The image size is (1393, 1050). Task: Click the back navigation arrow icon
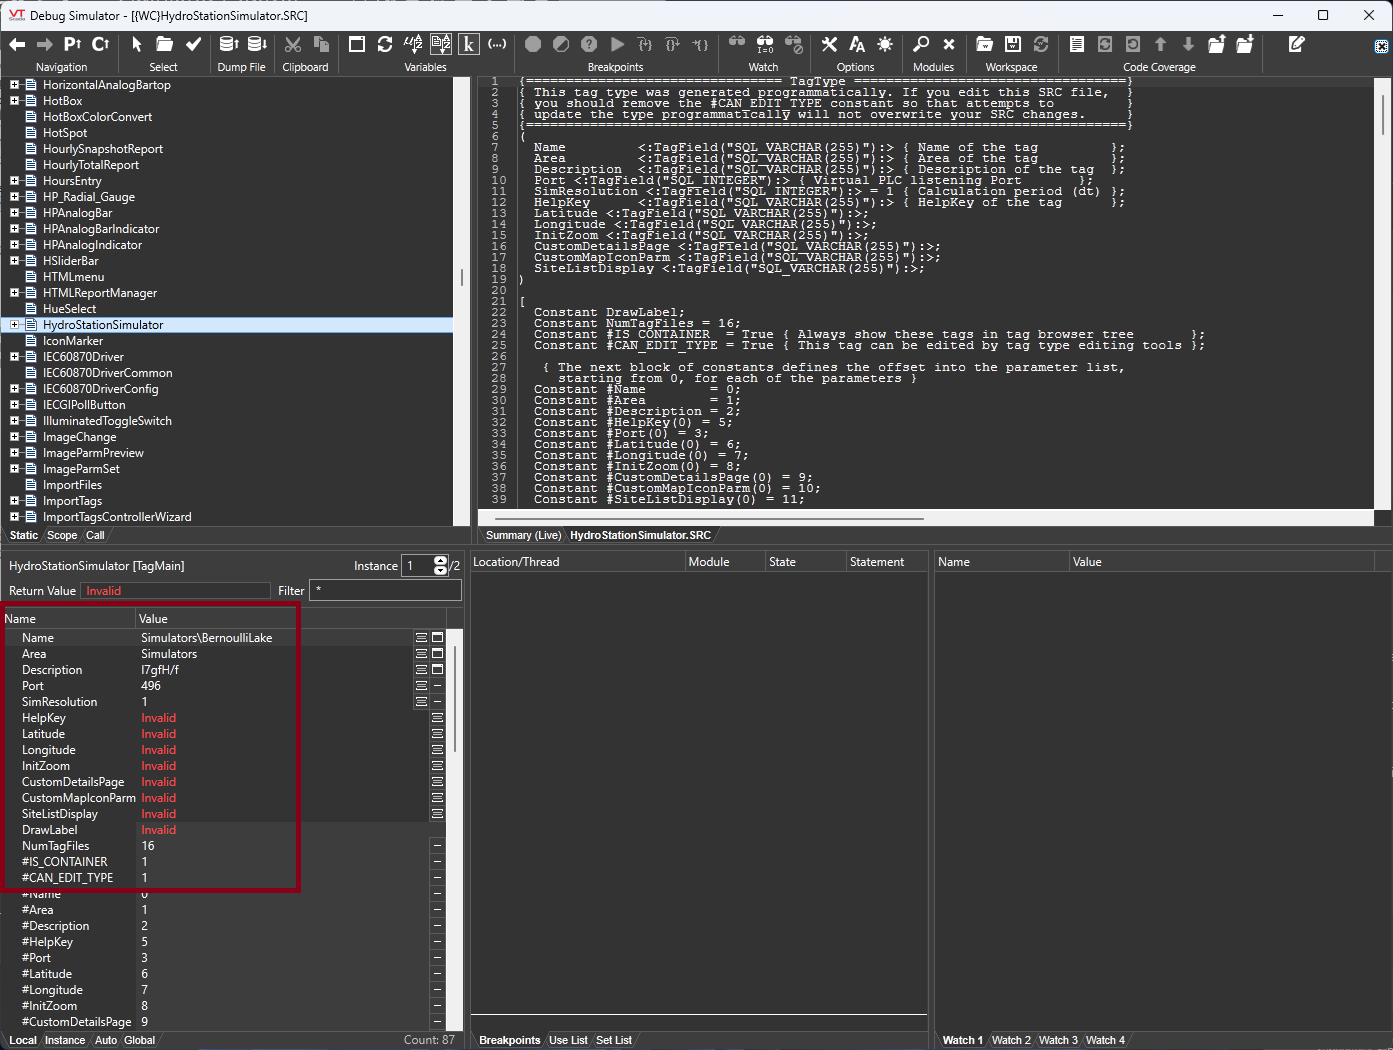[x=17, y=44]
